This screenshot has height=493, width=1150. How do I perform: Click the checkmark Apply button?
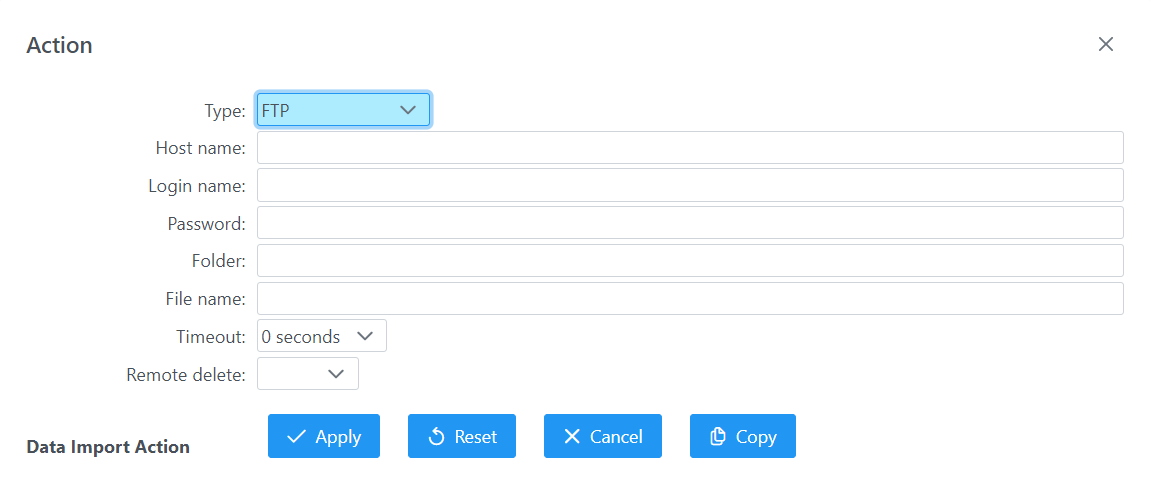(x=324, y=436)
